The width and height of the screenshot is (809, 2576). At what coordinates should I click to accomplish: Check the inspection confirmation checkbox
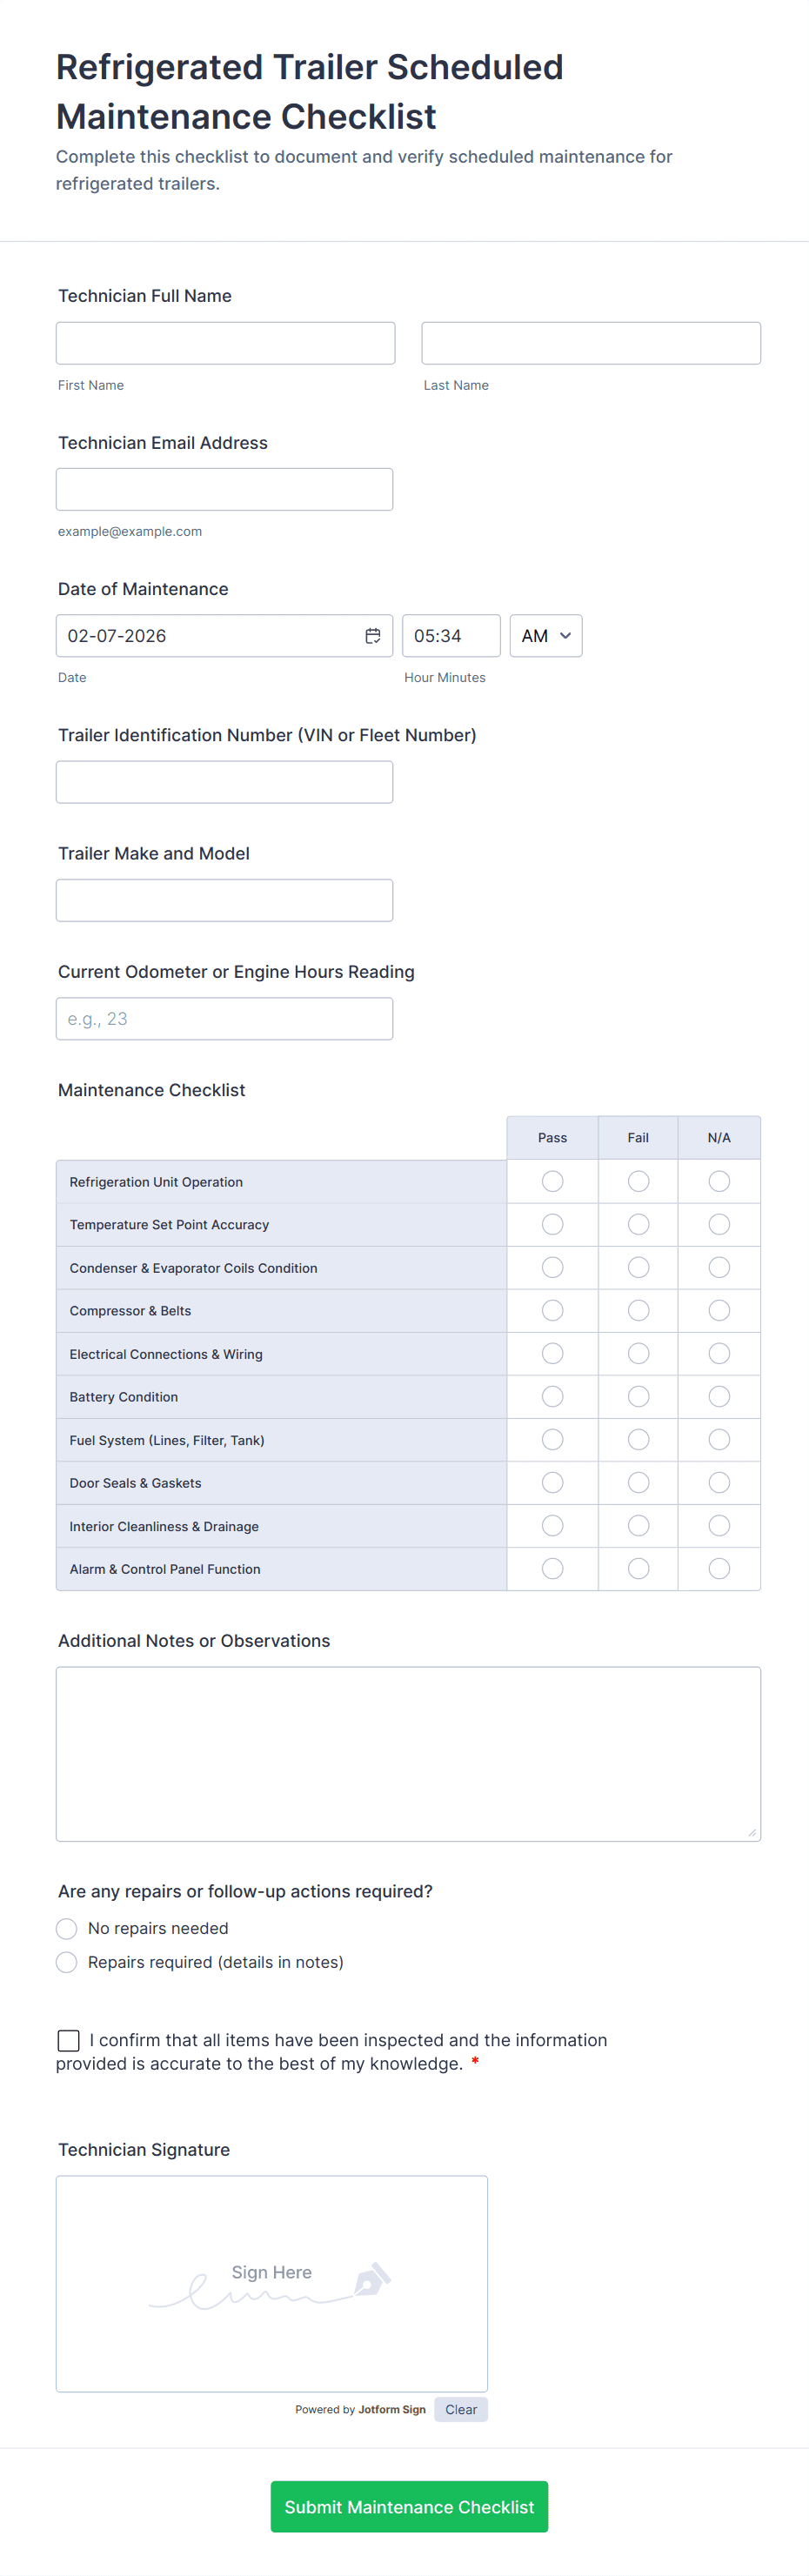point(69,2041)
